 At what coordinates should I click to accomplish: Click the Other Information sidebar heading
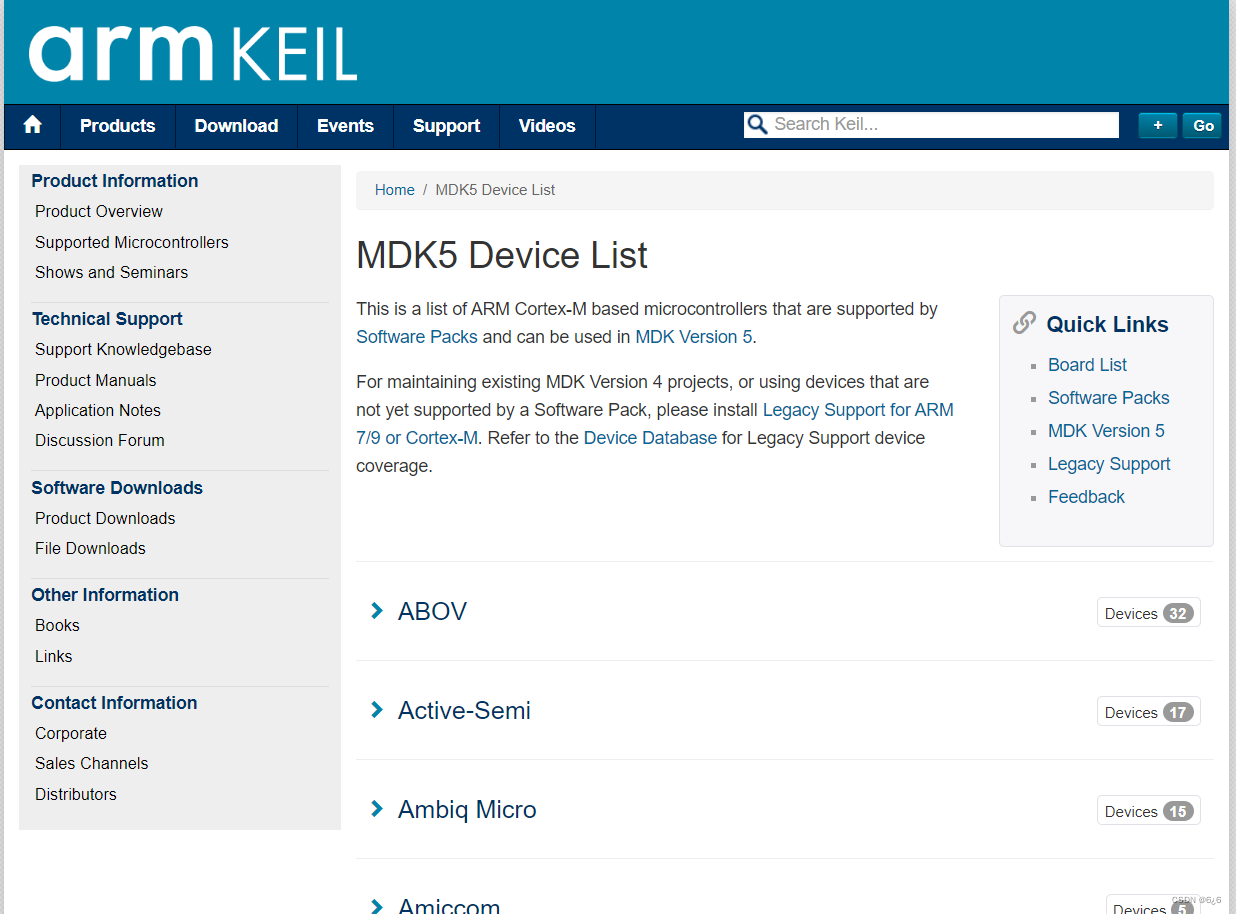[x=105, y=595]
